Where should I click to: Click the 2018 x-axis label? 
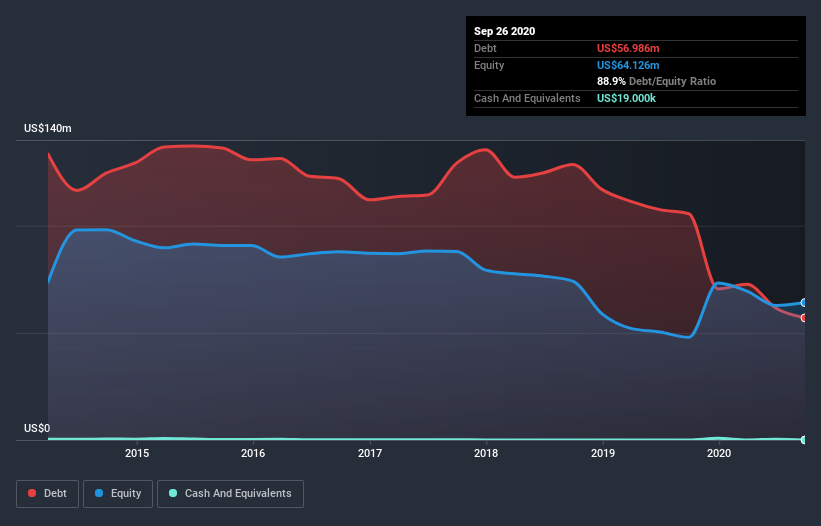[486, 453]
